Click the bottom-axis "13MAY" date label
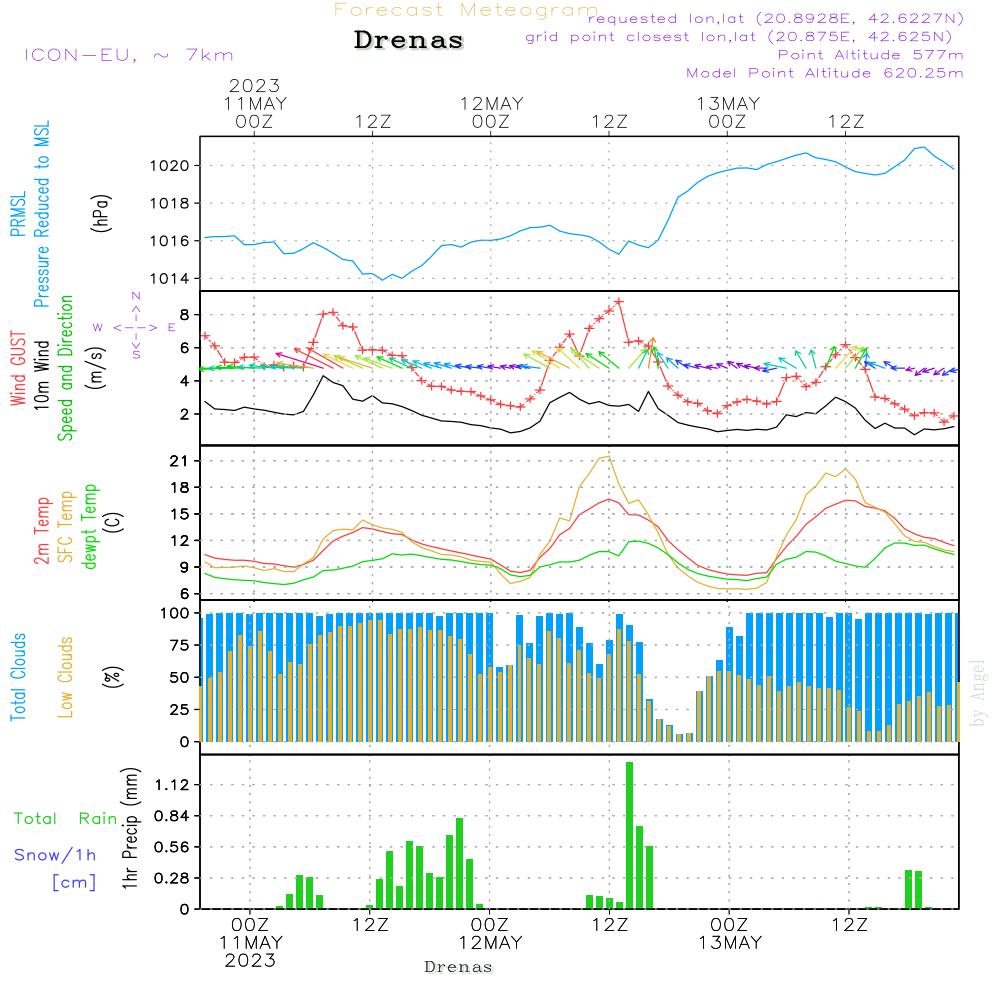 pyautogui.click(x=730, y=943)
